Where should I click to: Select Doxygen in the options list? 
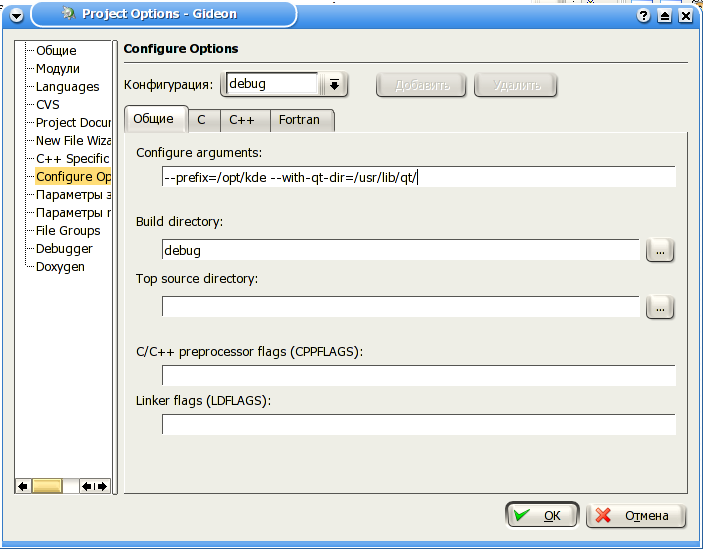pyautogui.click(x=60, y=267)
